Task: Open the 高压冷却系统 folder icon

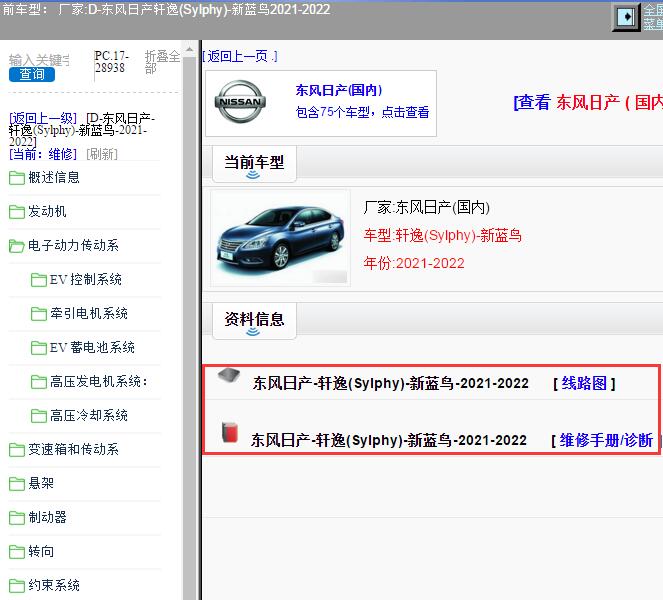Action: (x=38, y=416)
